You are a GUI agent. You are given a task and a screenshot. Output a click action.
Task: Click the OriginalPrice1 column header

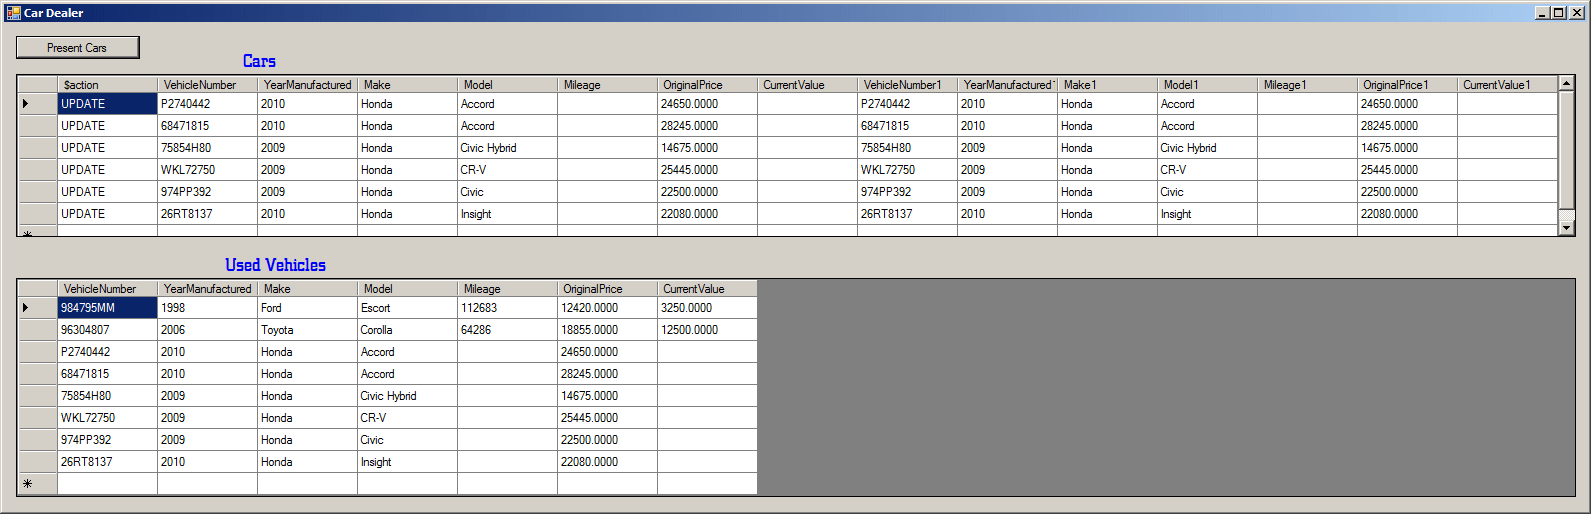click(1407, 85)
